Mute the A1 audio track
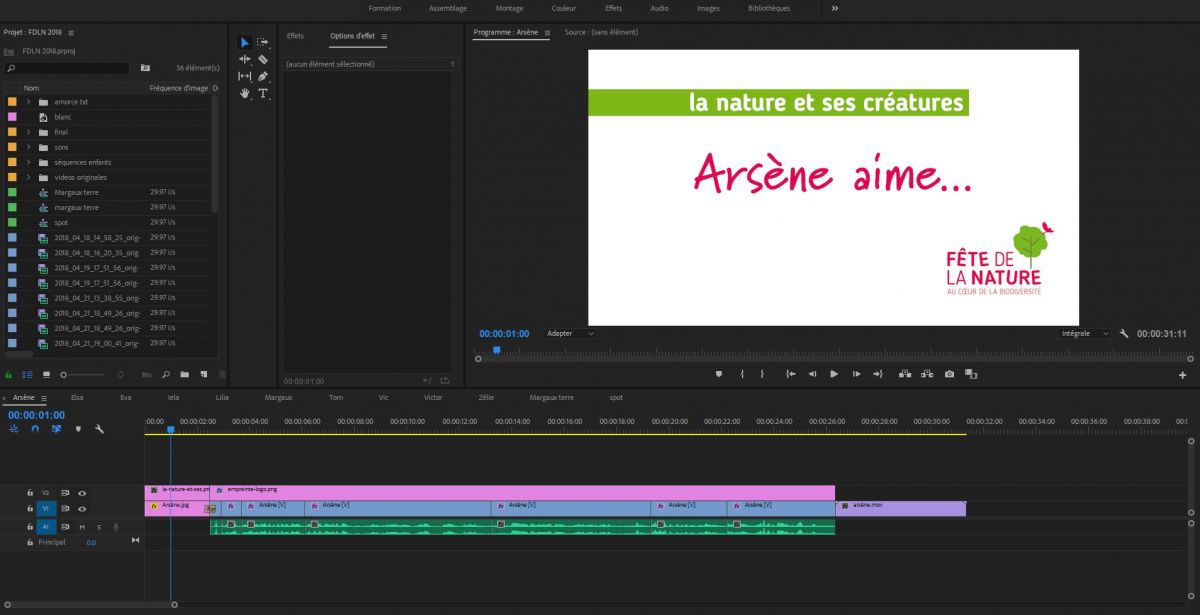 tap(83, 526)
